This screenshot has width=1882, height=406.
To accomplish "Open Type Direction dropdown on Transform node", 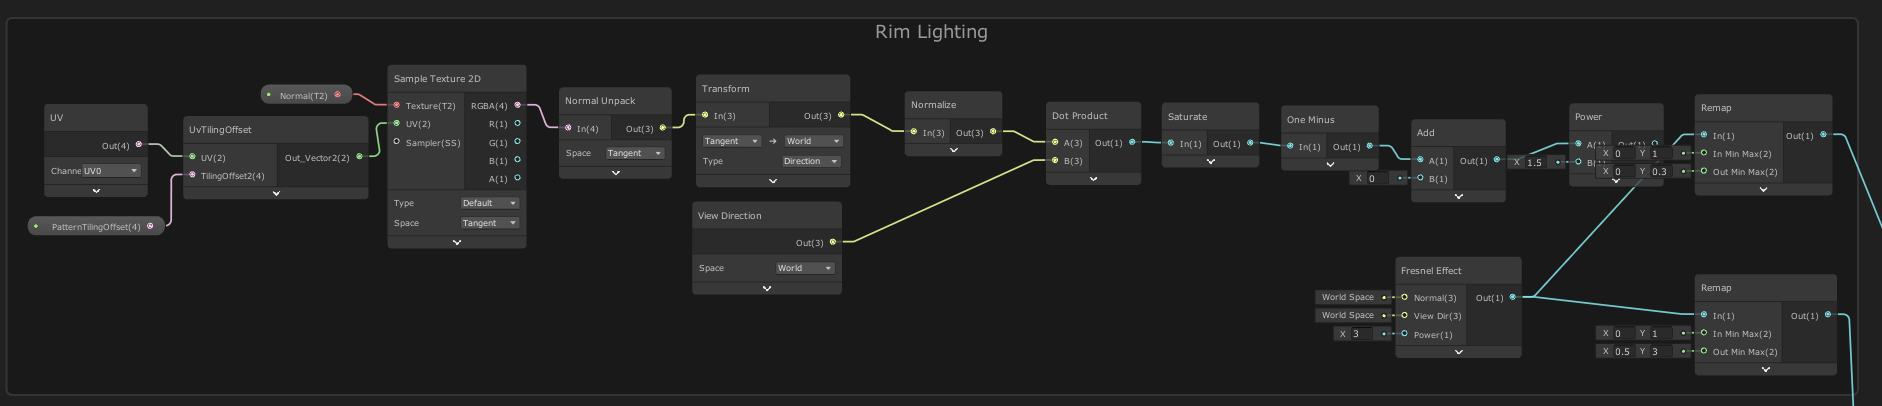I will (811, 161).
